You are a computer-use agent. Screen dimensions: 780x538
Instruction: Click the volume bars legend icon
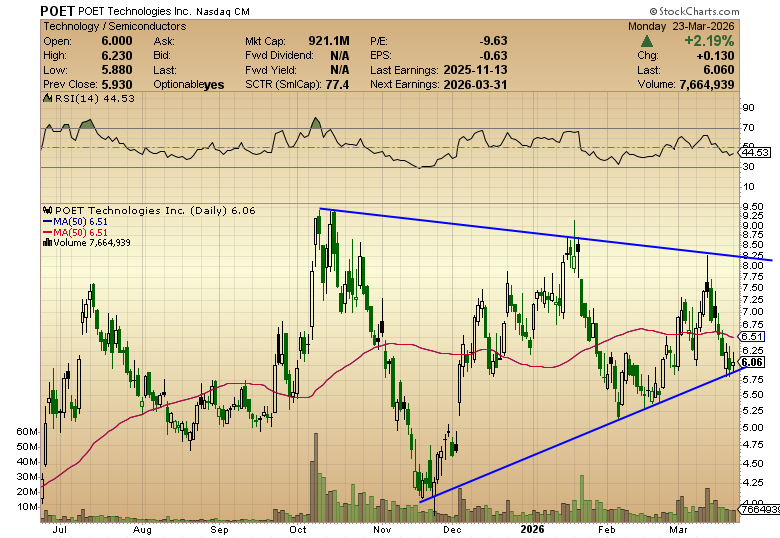(48, 243)
